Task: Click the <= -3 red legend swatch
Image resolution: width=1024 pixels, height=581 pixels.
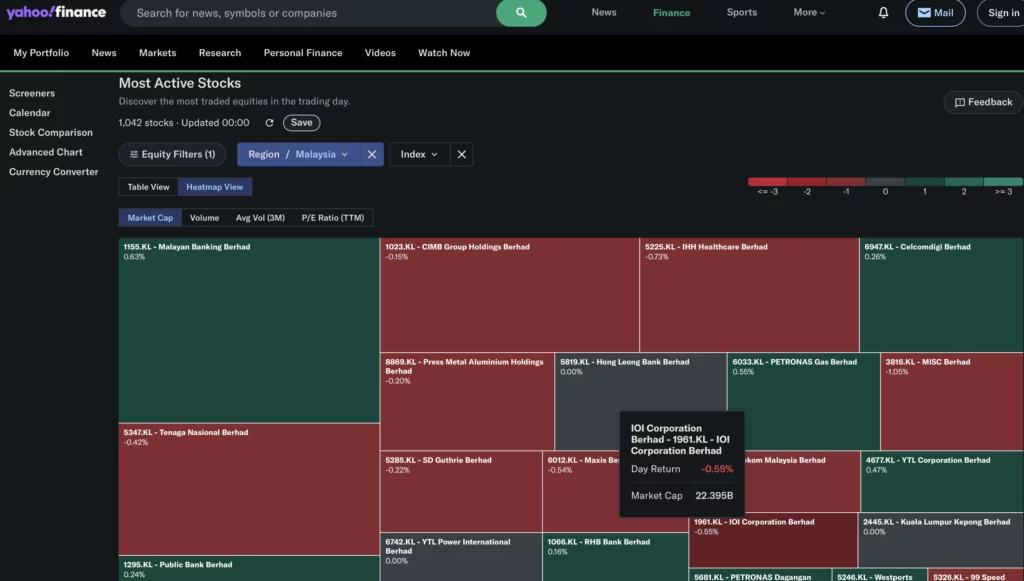Action: pos(767,182)
